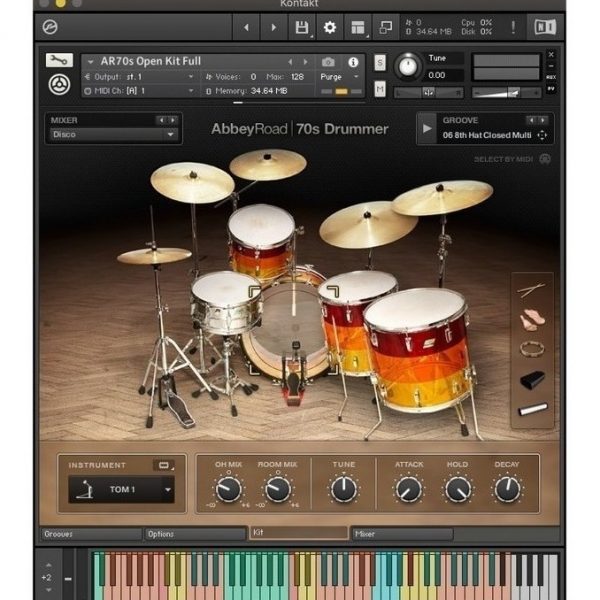Click the DECAY knob

(x=508, y=489)
